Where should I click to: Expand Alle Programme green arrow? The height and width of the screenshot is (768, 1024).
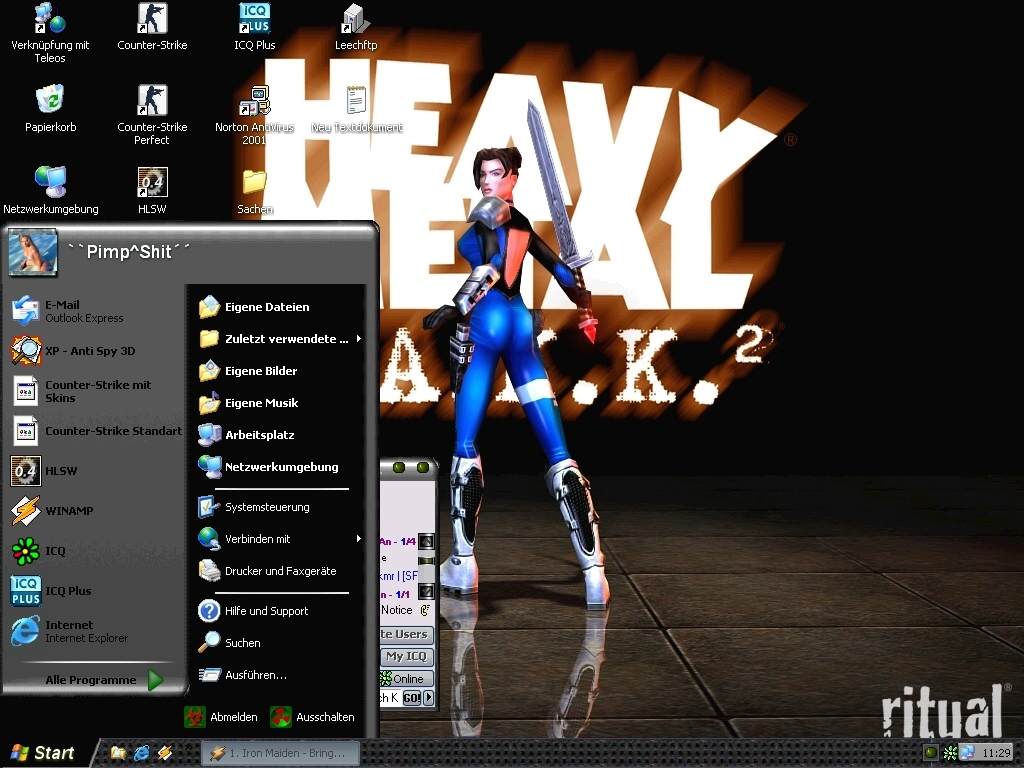pyautogui.click(x=155, y=680)
